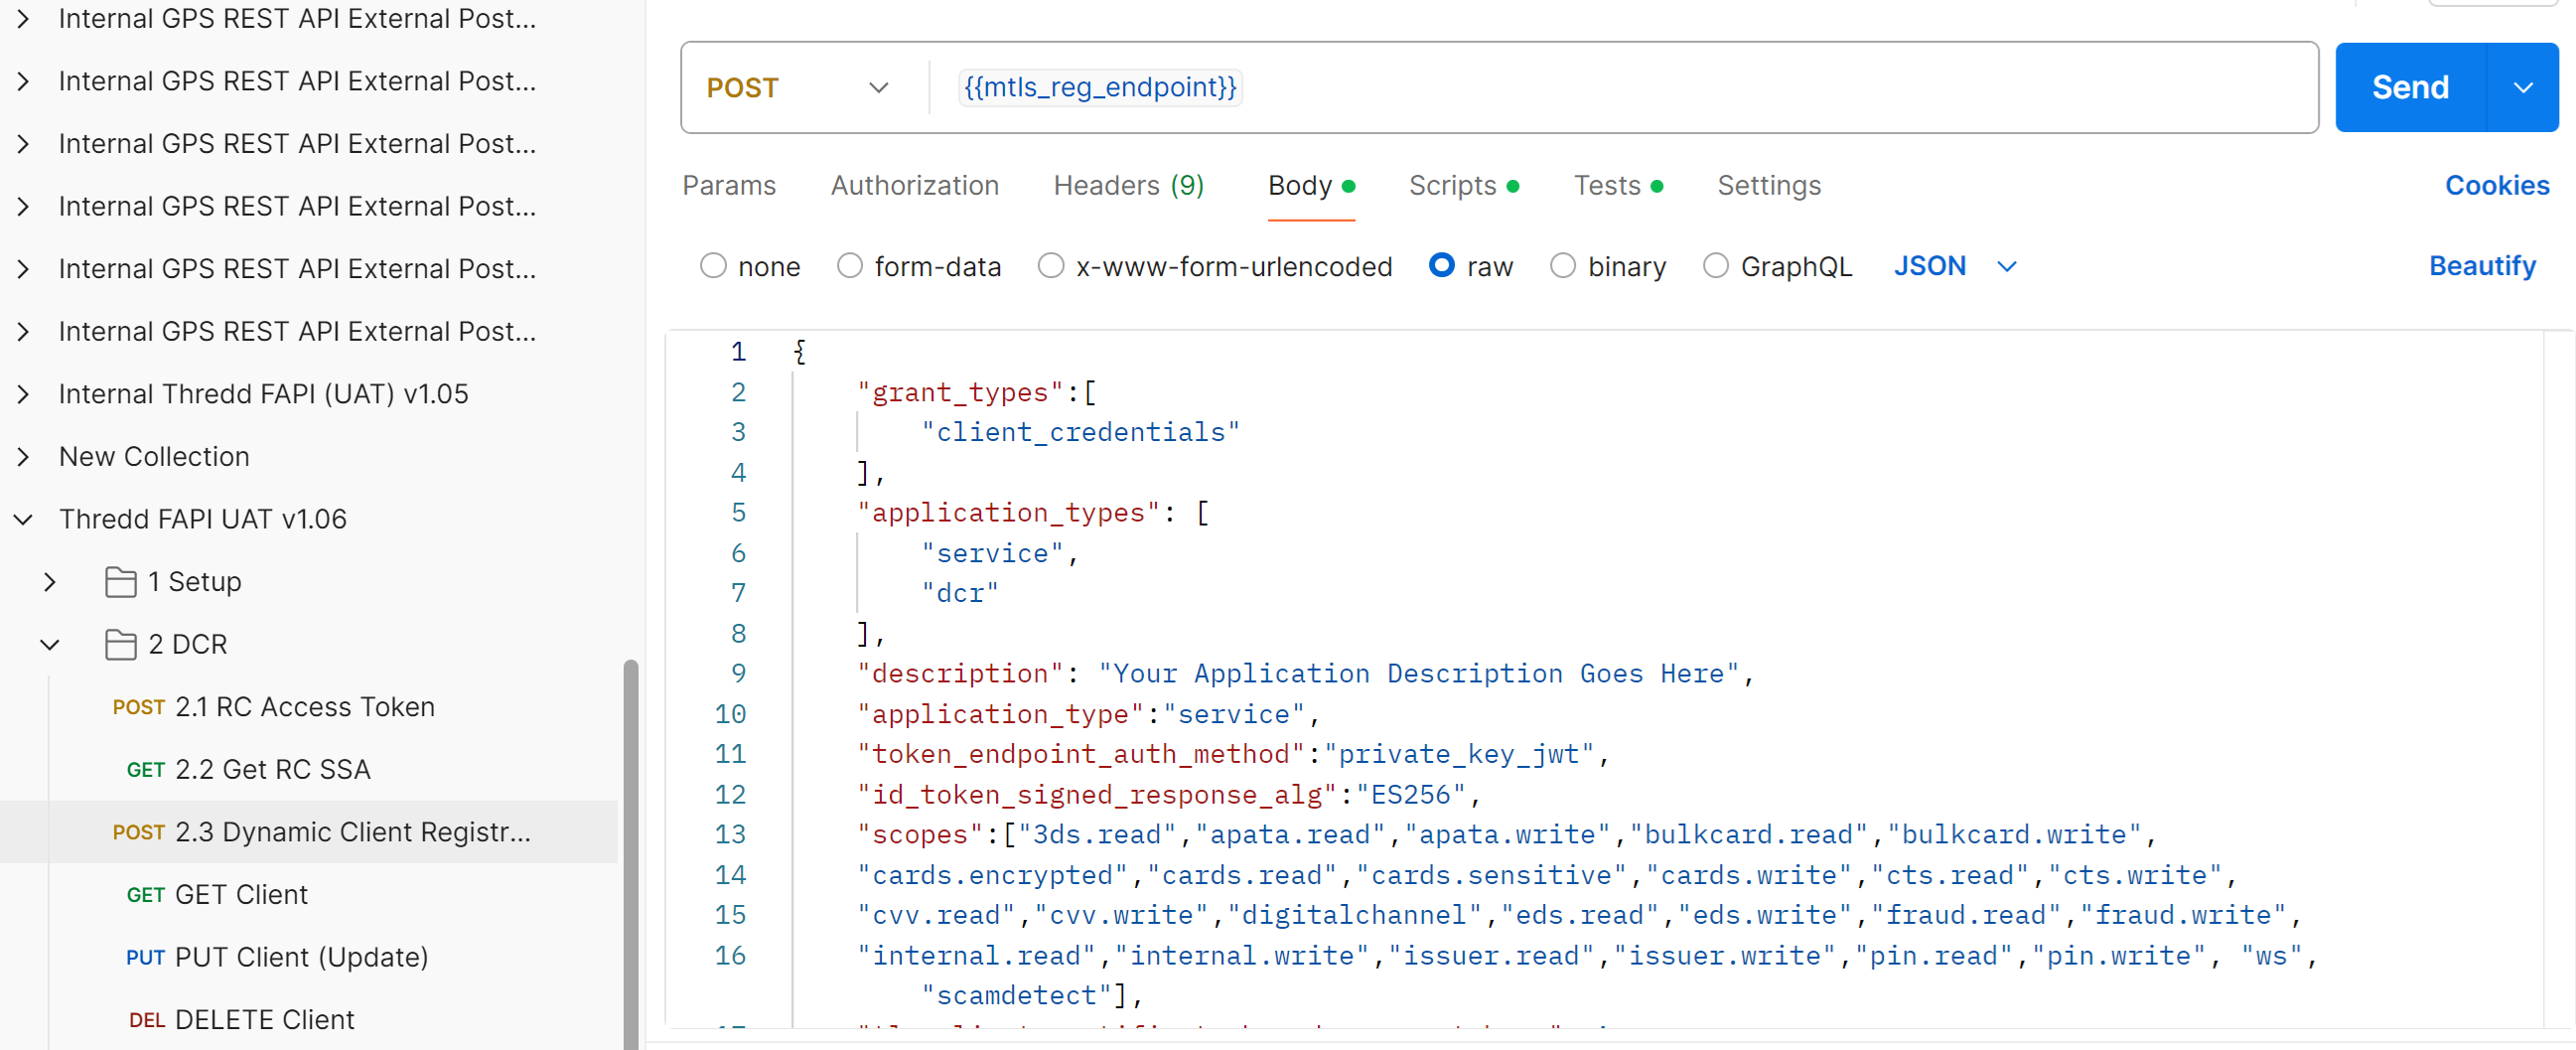This screenshot has width=2576, height=1050.
Task: Click Internal Thredd FAPI (UAT) v1.05 label
Action: [264, 394]
